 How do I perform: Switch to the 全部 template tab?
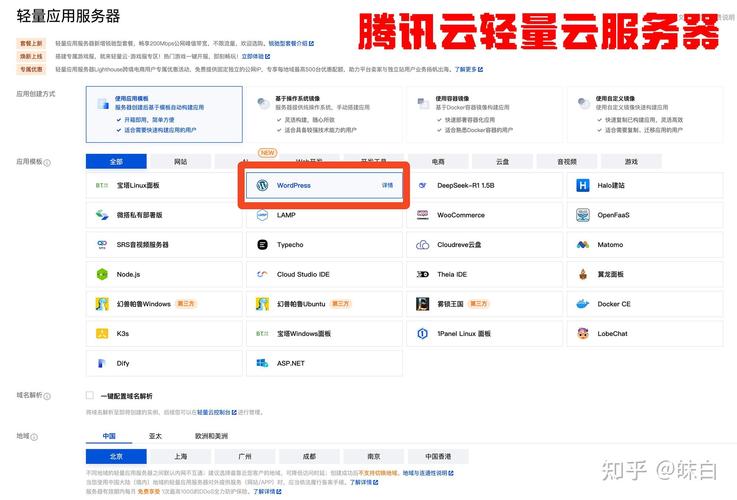pyautogui.click(x=116, y=161)
